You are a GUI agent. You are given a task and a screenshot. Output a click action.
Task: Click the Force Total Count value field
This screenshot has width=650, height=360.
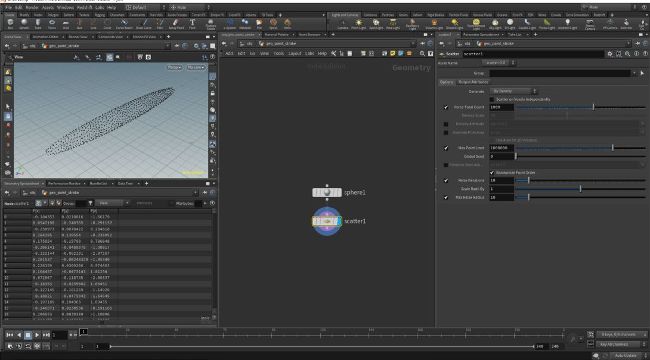point(502,107)
